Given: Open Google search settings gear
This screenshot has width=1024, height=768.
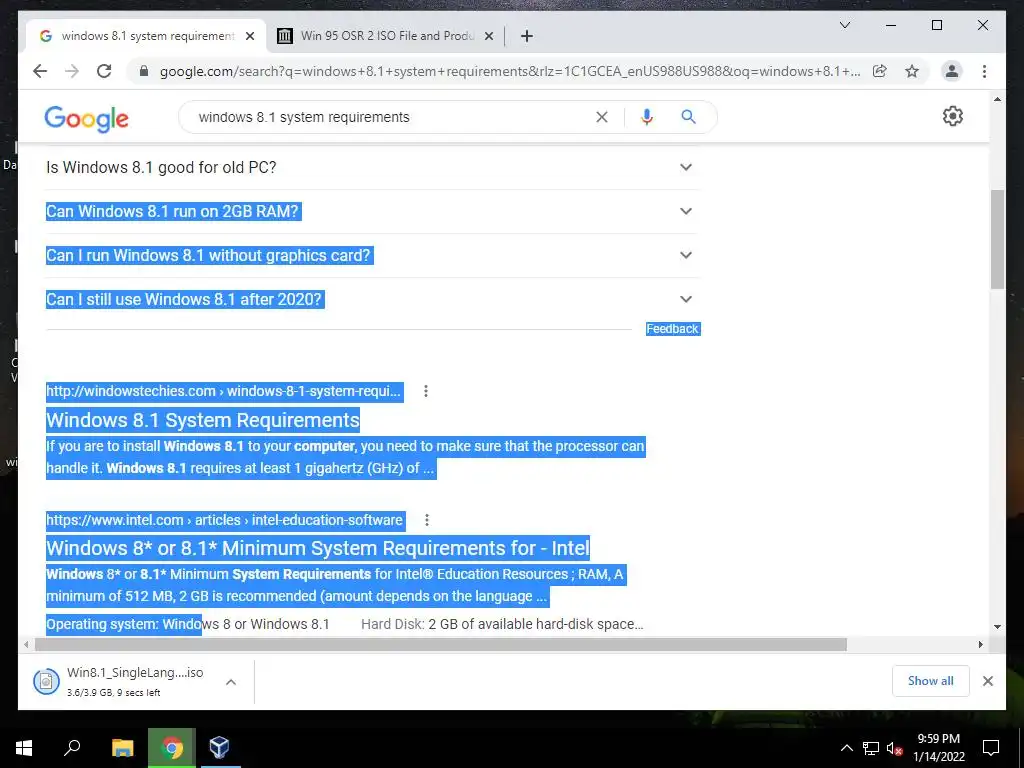Looking at the screenshot, I should click(x=952, y=116).
